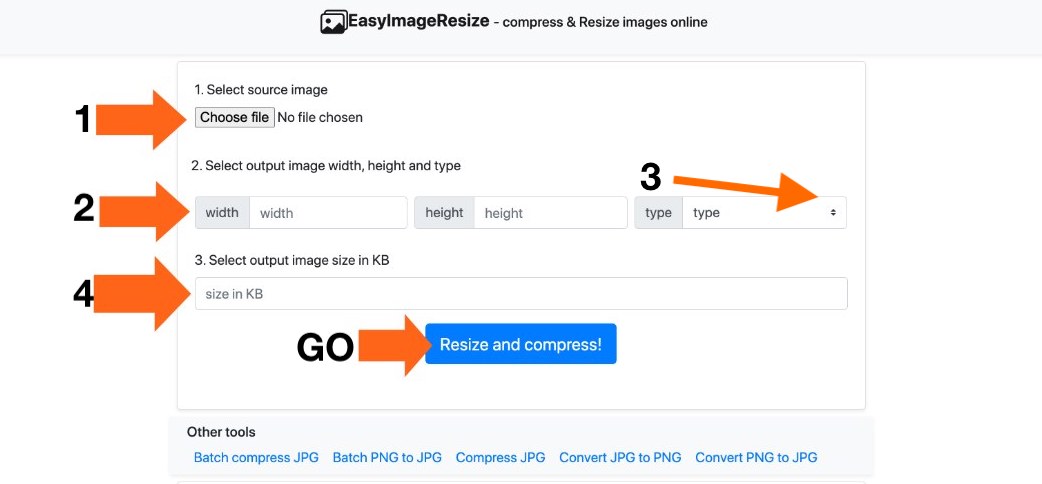Open the Convert PNG to JPG link
Viewport: 1042px width, 484px height.
point(756,457)
